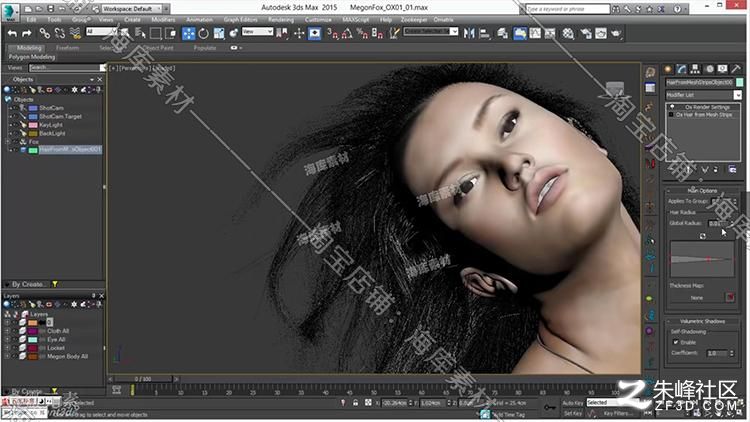
Task: Click the 3ds Max application logo button
Action: click(x=11, y=11)
